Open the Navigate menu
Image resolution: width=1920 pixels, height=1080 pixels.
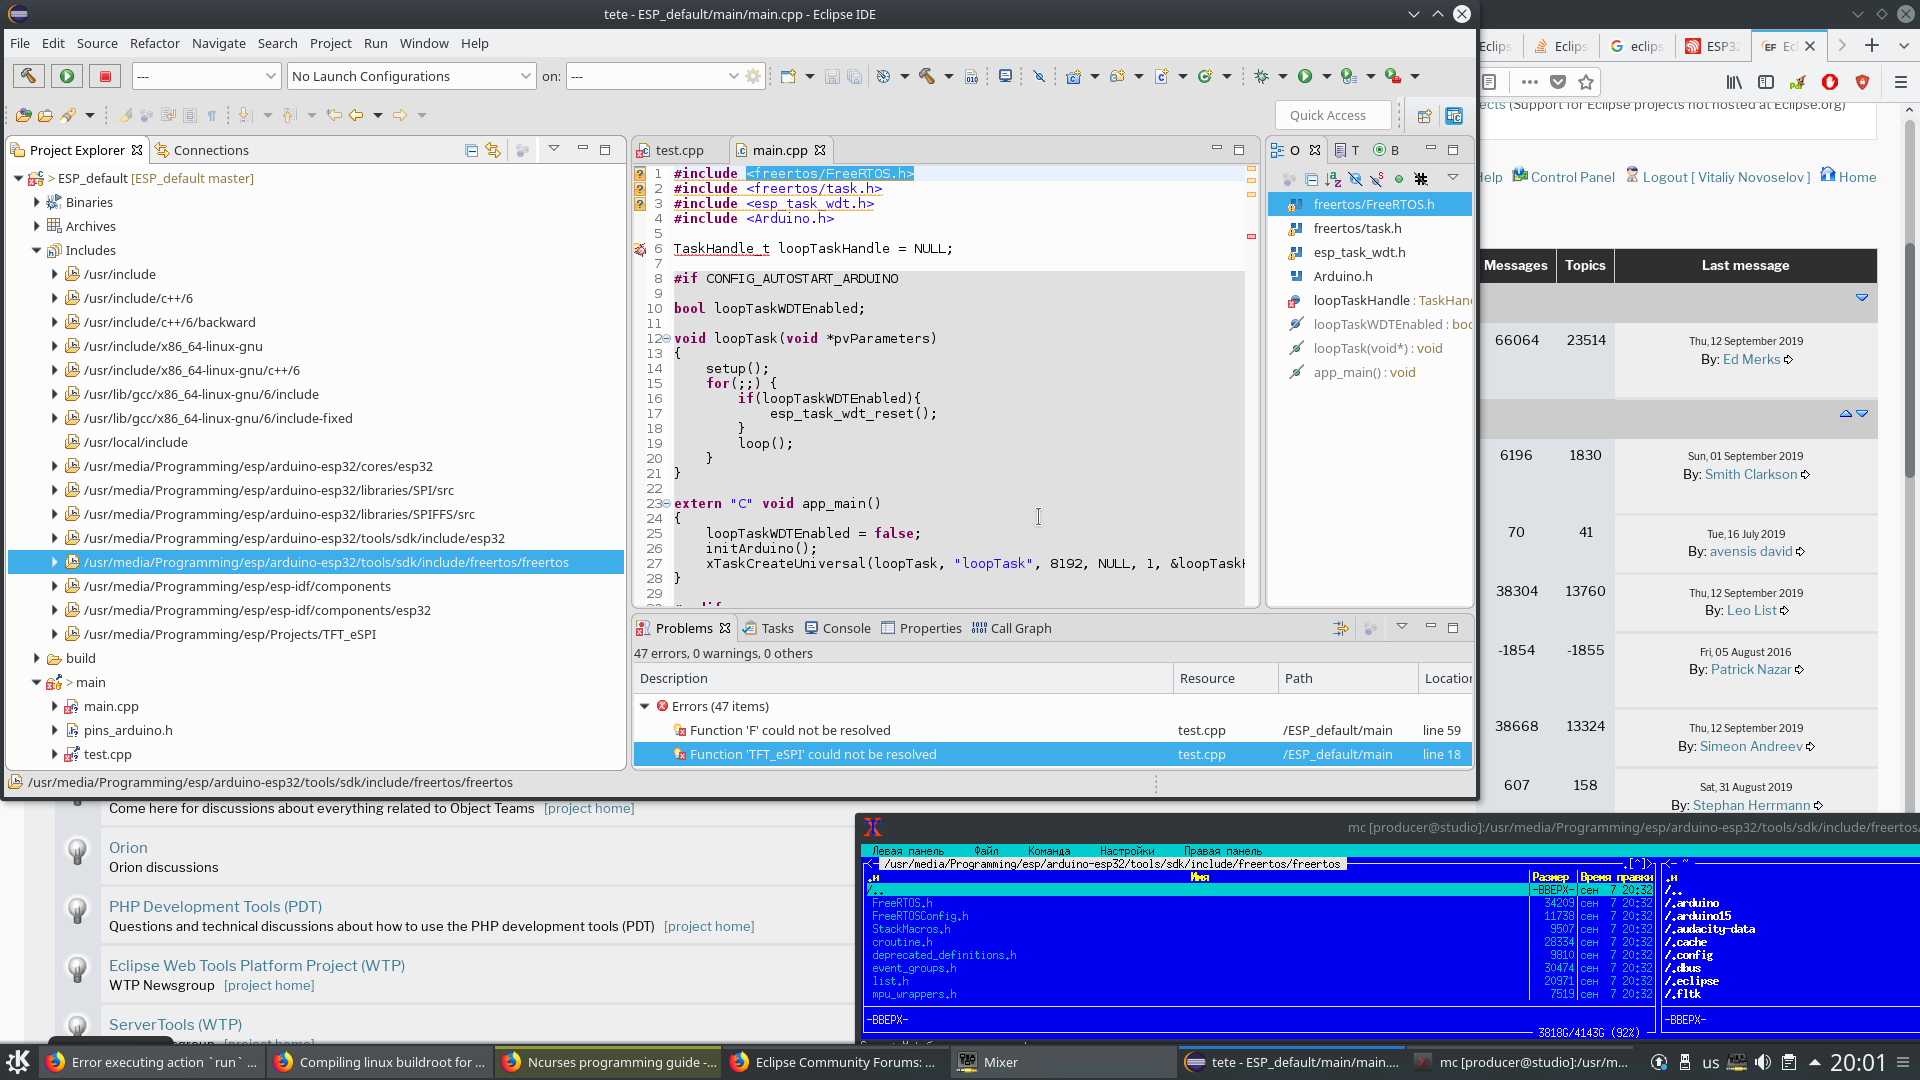[x=219, y=43]
